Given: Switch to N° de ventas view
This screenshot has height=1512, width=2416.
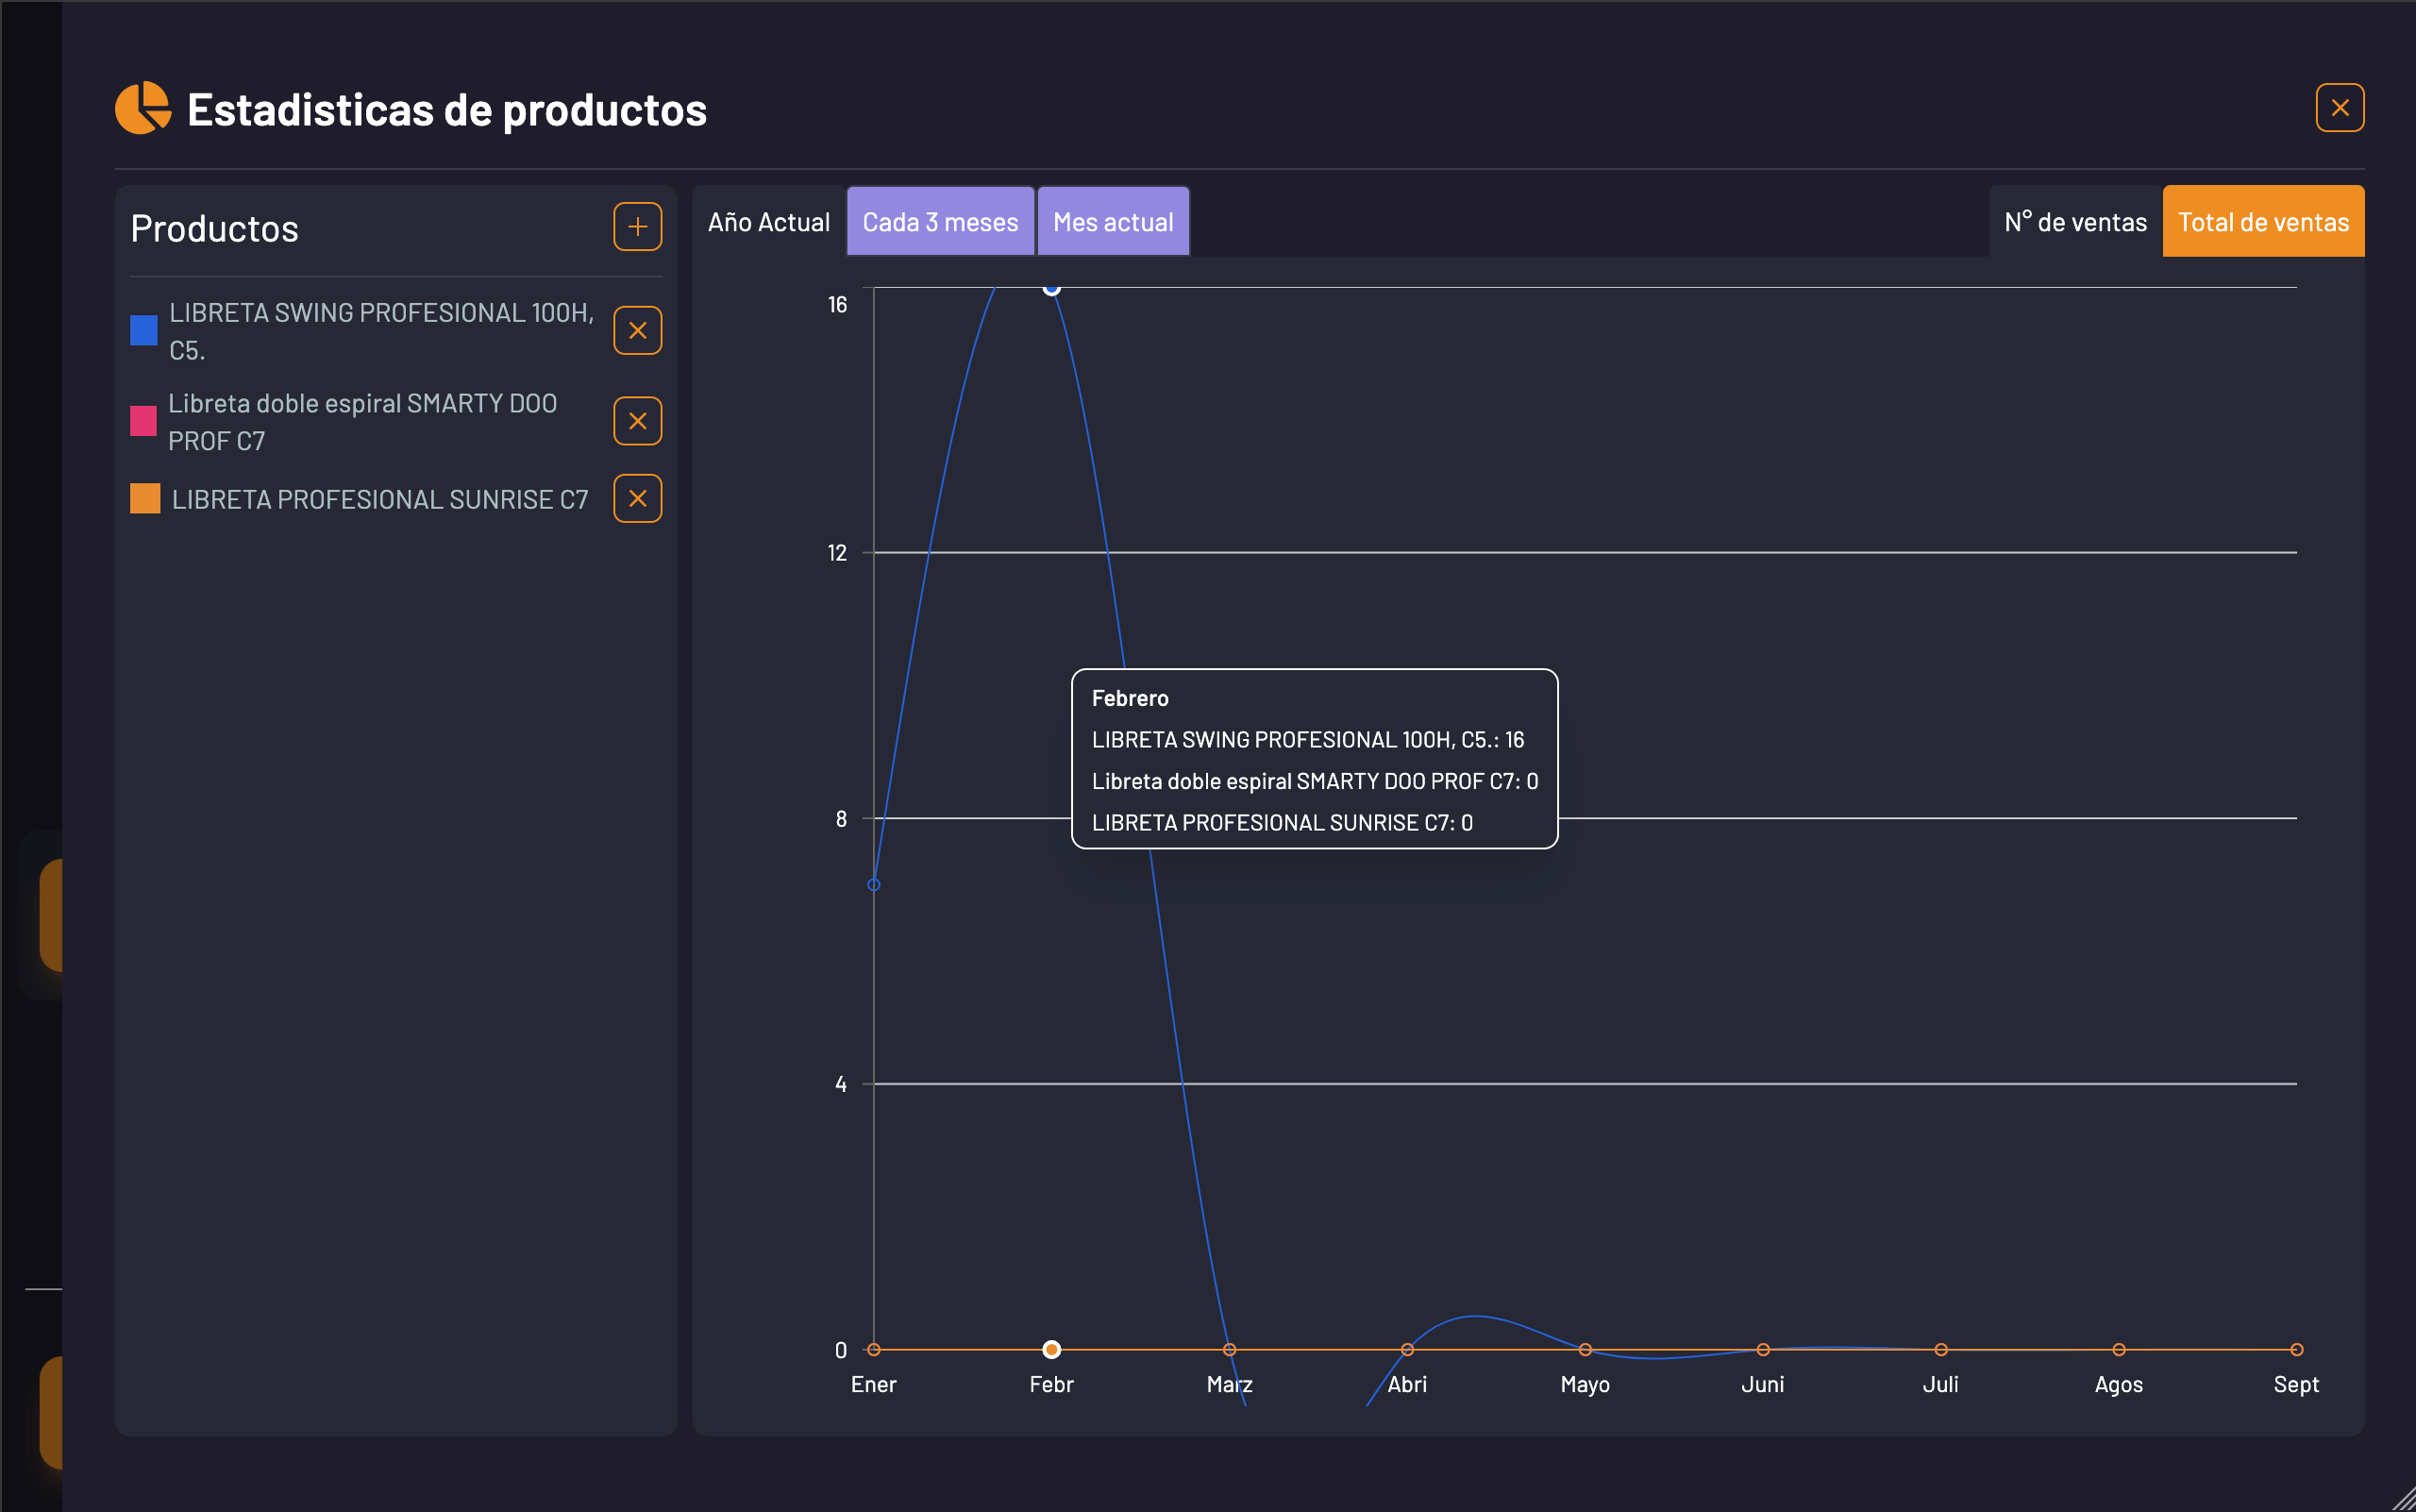Looking at the screenshot, I should (x=2074, y=221).
